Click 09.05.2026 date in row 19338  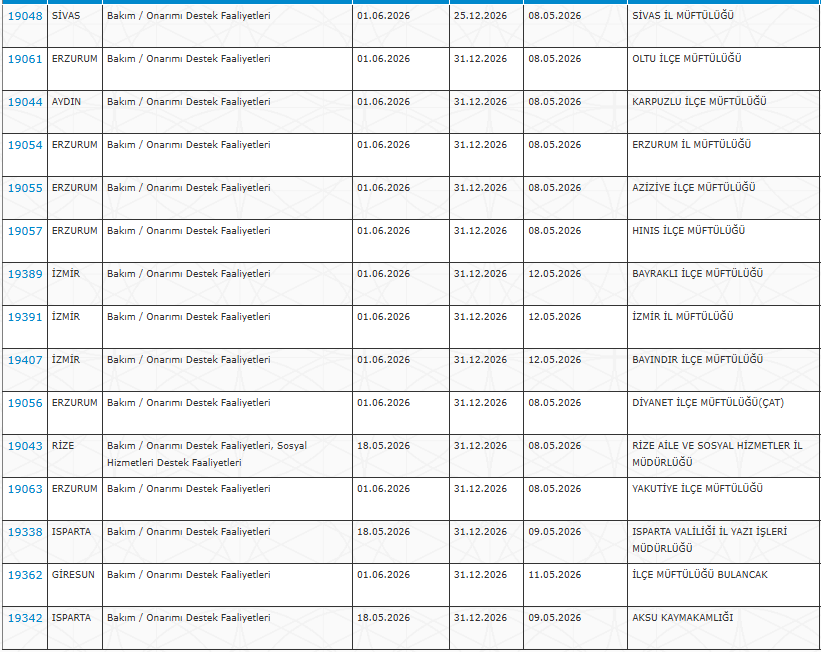coord(554,532)
